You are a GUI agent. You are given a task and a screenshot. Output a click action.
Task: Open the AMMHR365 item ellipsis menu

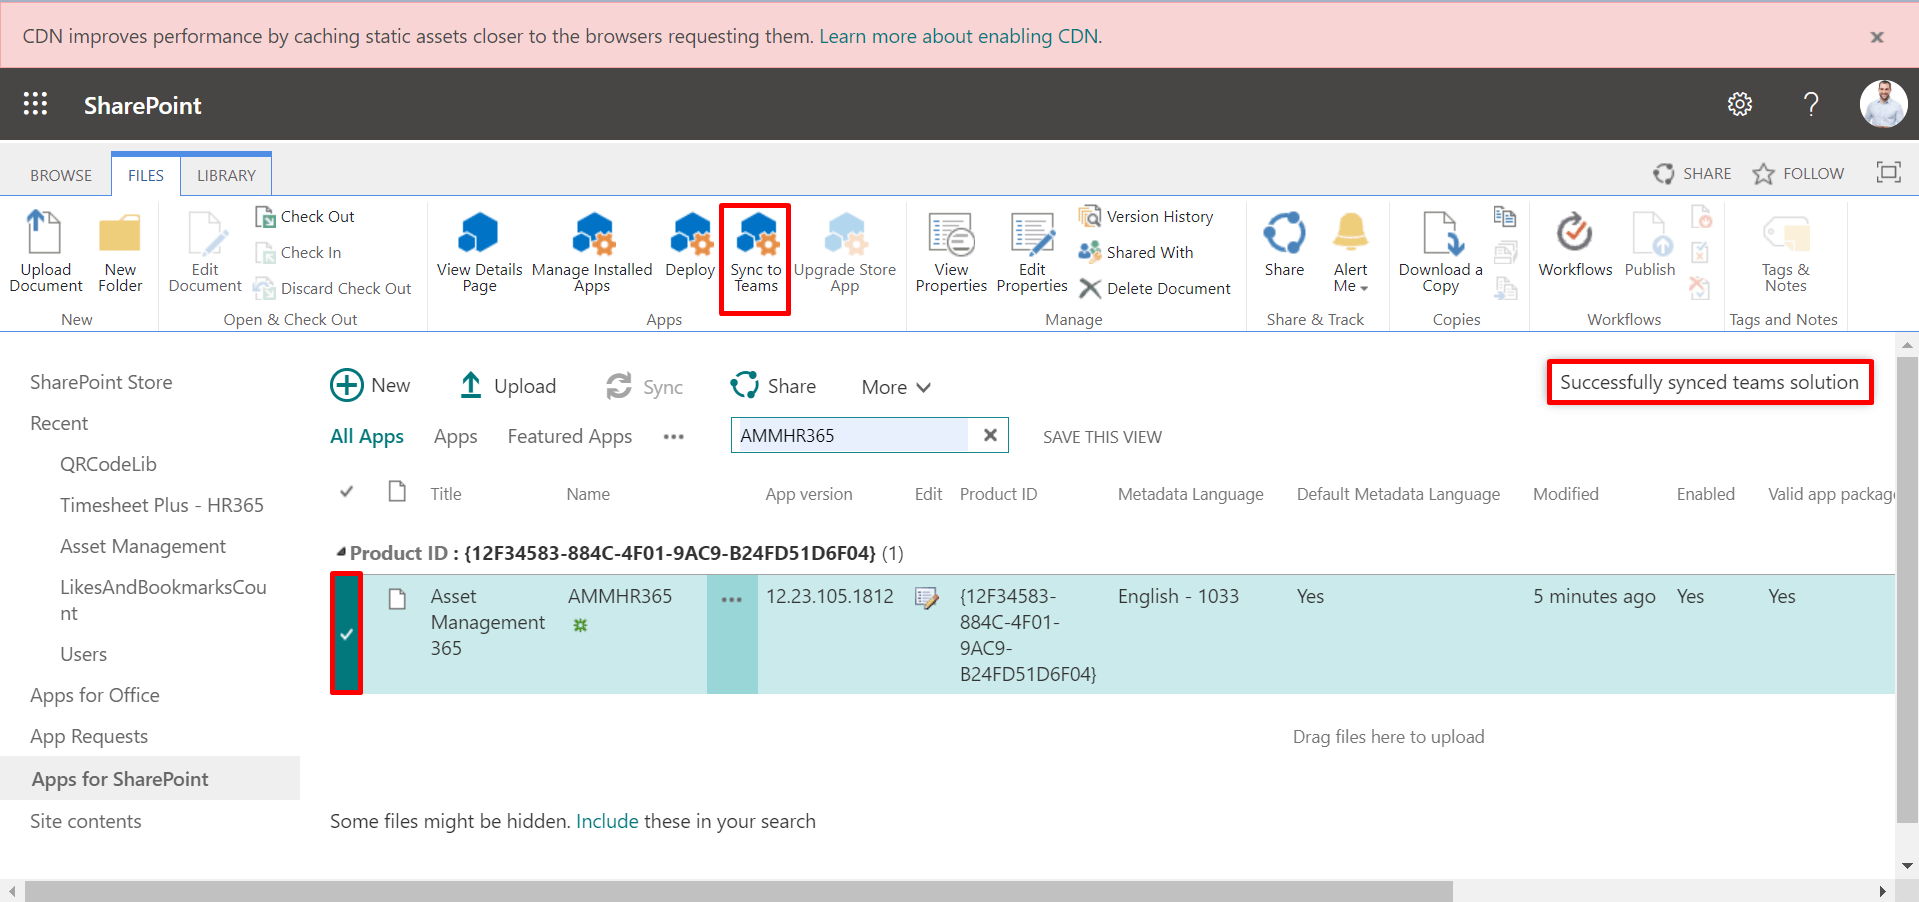(732, 599)
